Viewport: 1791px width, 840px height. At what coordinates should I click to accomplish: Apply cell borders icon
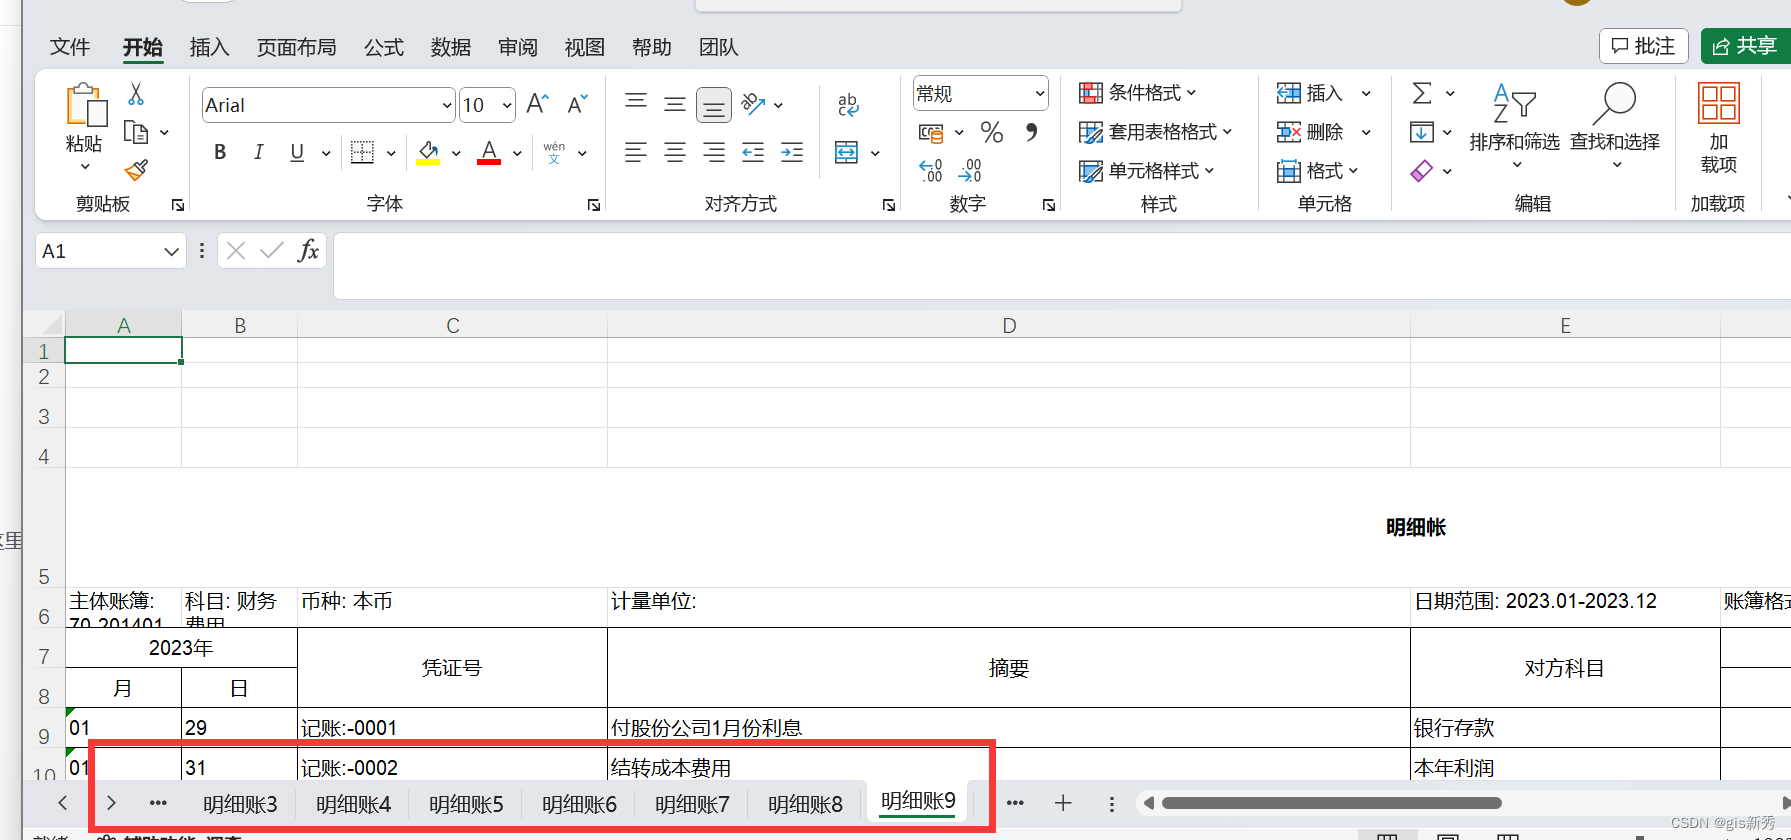click(x=362, y=152)
